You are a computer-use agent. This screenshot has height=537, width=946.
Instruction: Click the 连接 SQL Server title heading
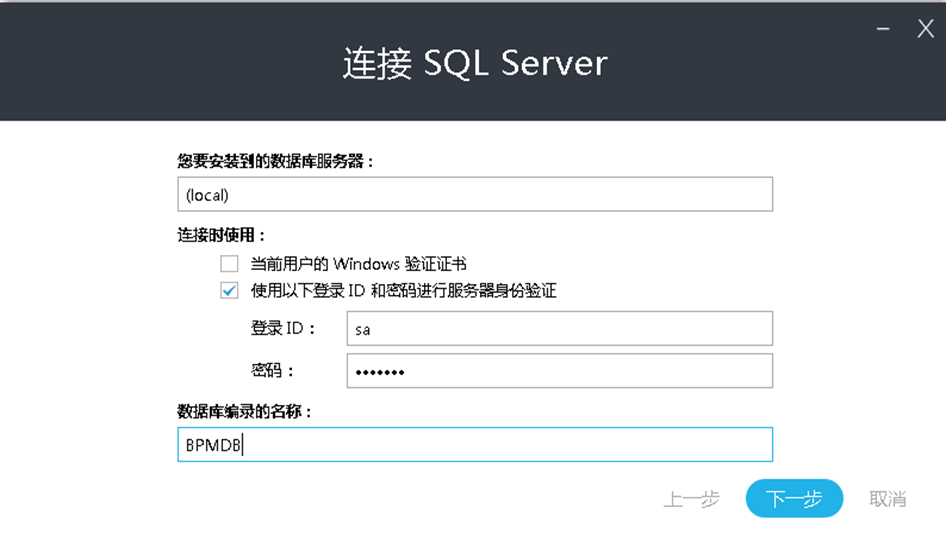475,63
